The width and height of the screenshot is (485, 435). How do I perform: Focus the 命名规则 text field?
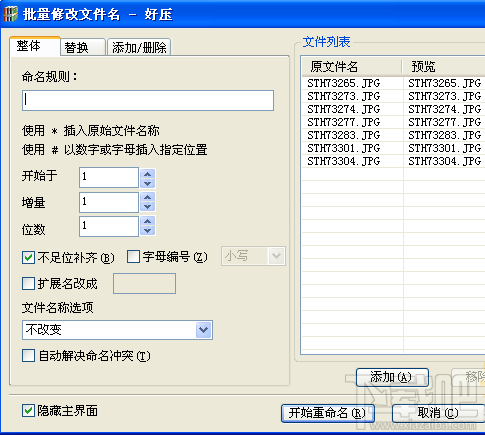pyautogui.click(x=148, y=100)
